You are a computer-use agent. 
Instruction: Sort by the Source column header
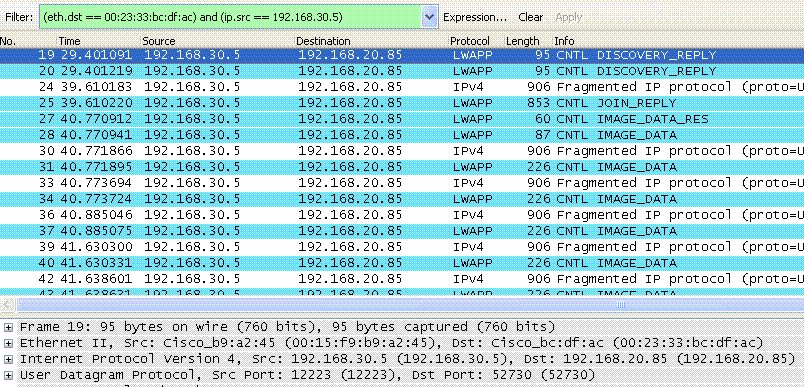coord(217,41)
